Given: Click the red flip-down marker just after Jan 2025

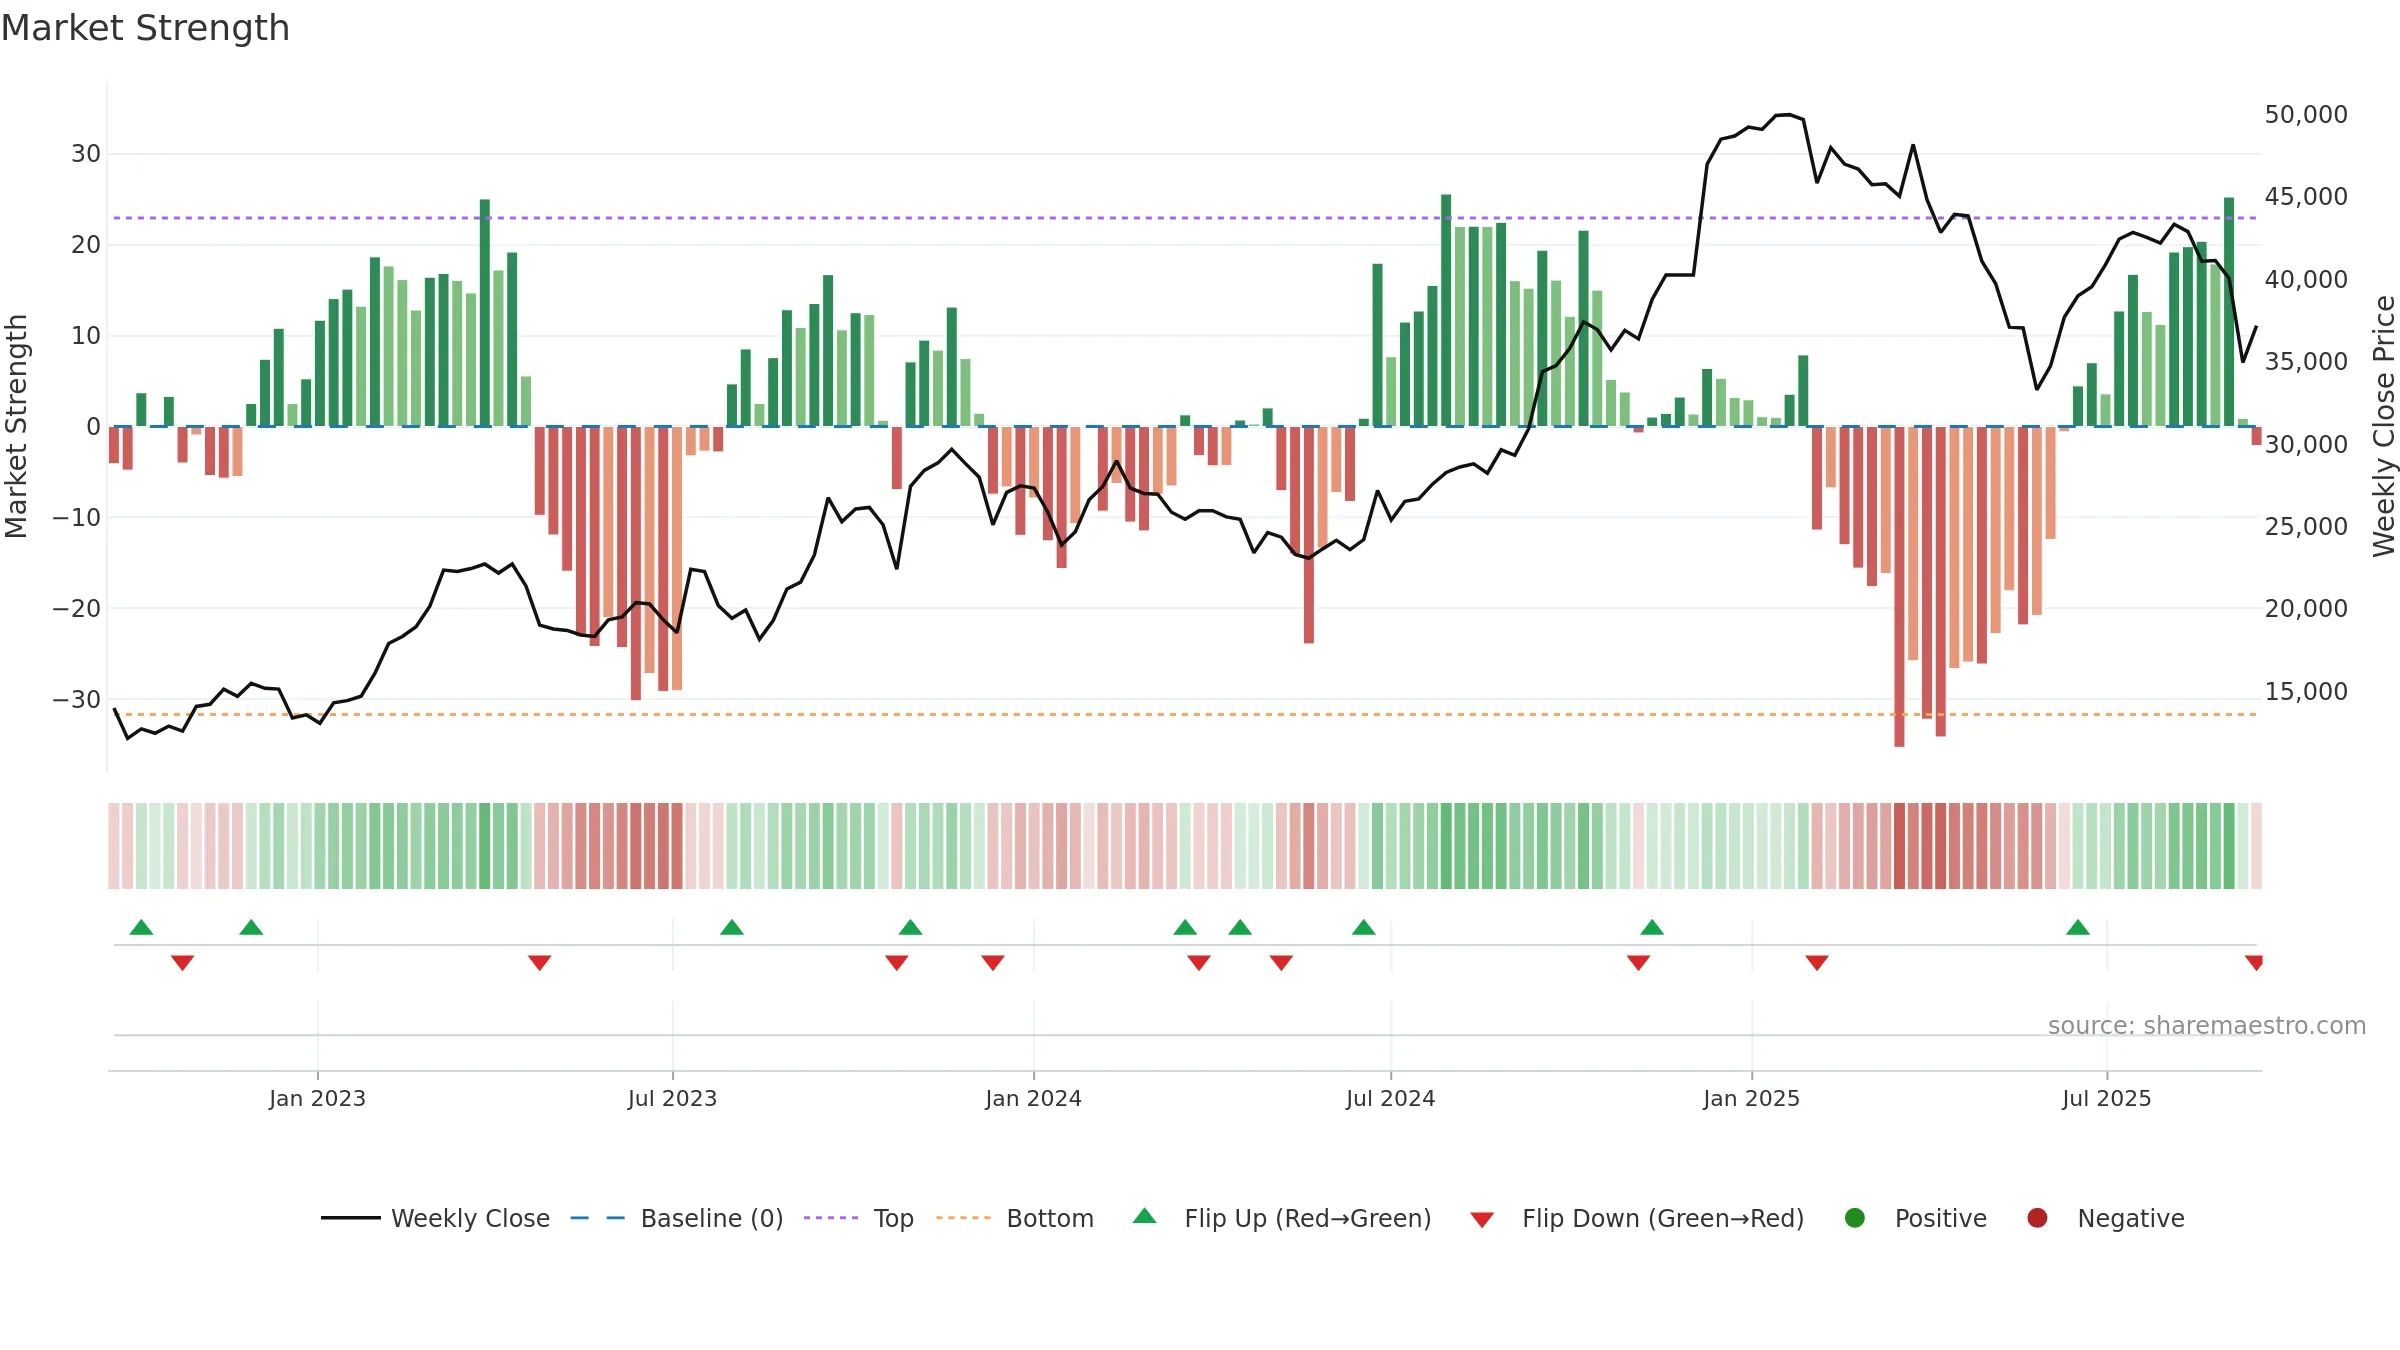Looking at the screenshot, I should (x=1817, y=962).
